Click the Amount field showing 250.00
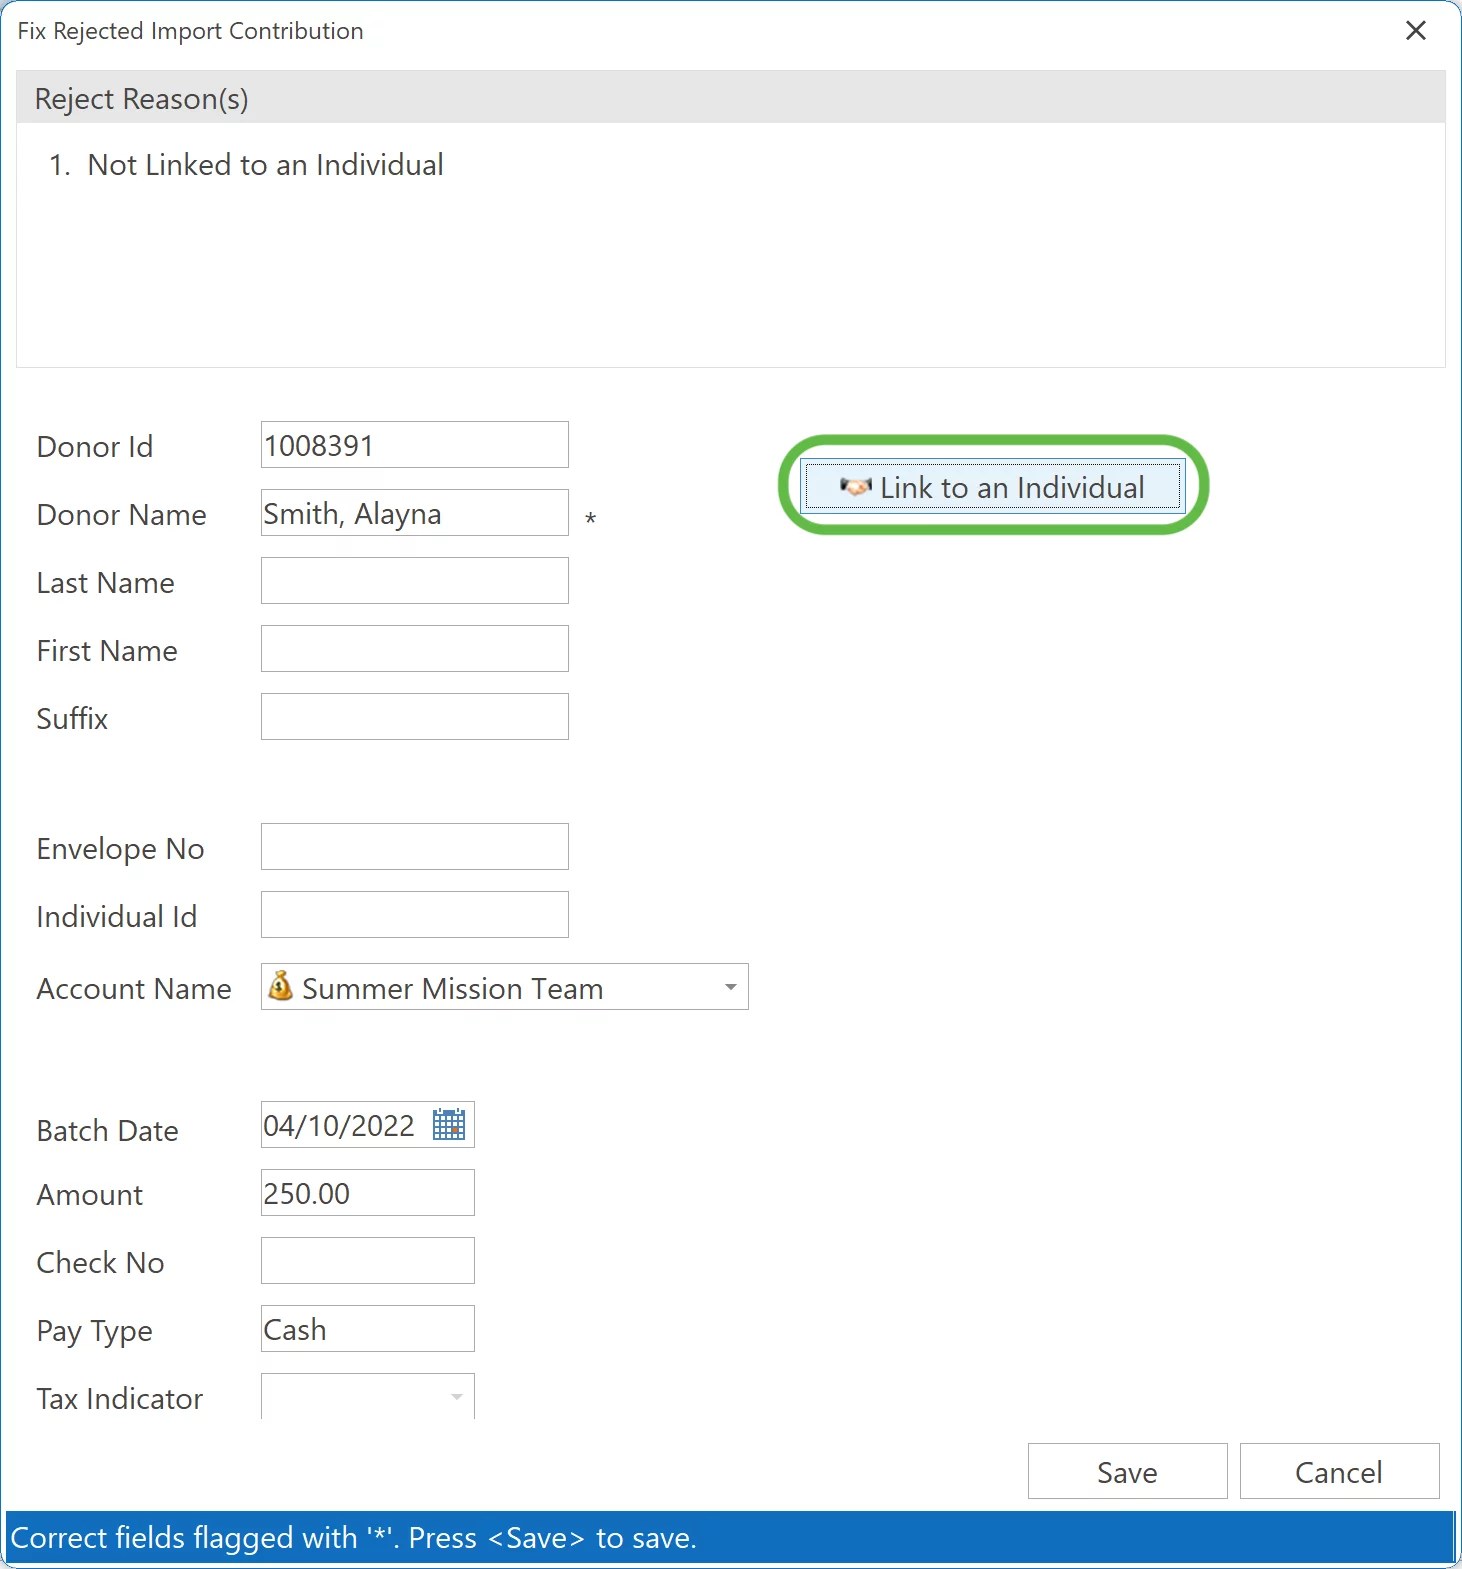1462x1569 pixels. pos(367,1193)
